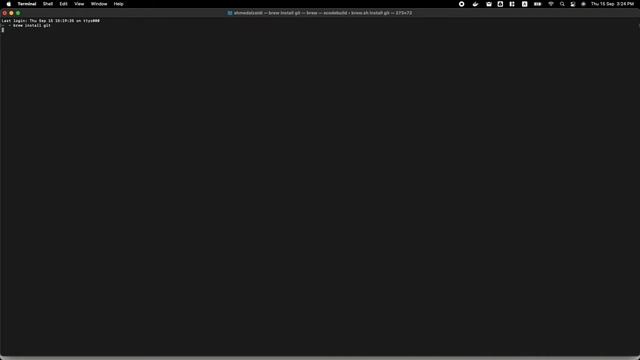Click the date and time in menu bar
The height and width of the screenshot is (360, 640).
[612, 4]
